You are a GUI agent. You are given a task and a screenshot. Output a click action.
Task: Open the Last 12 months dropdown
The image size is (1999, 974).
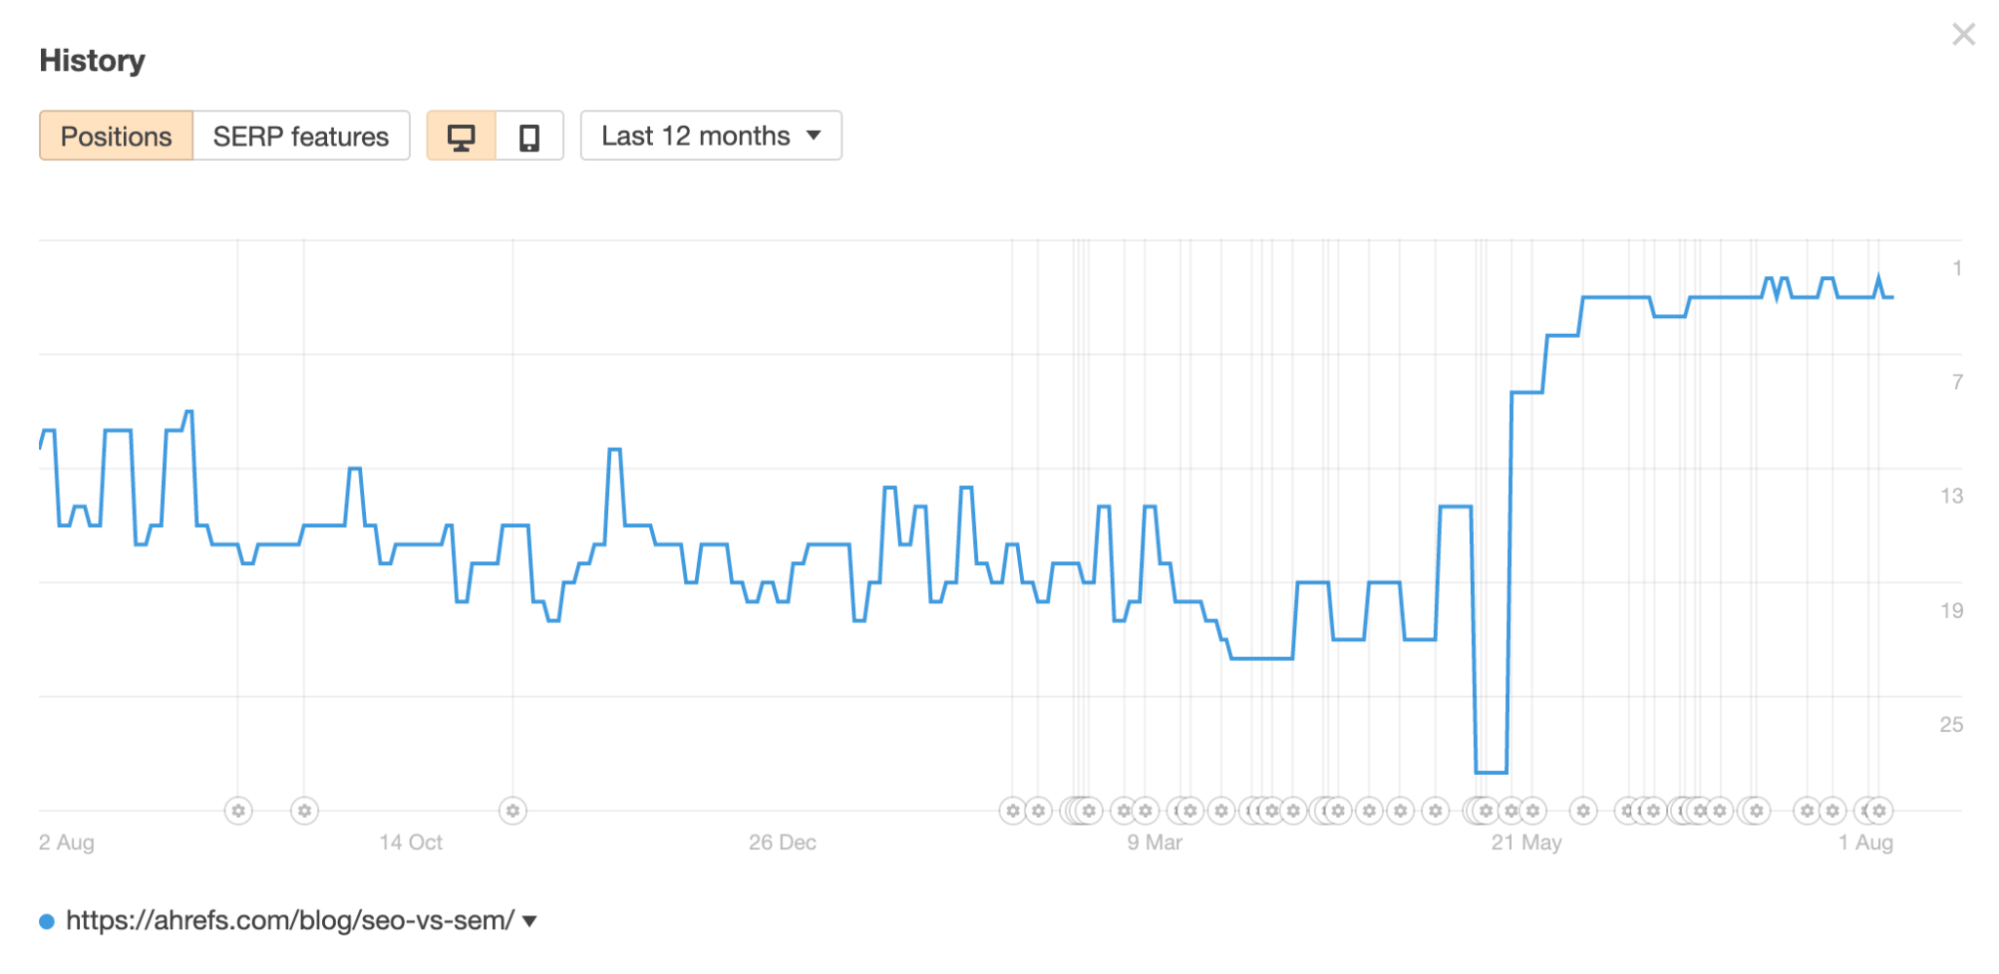[711, 135]
